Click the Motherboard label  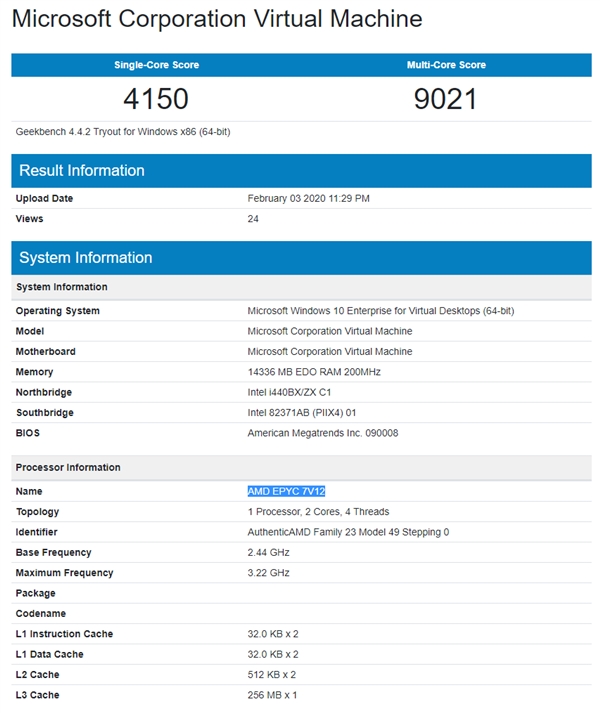tap(45, 351)
